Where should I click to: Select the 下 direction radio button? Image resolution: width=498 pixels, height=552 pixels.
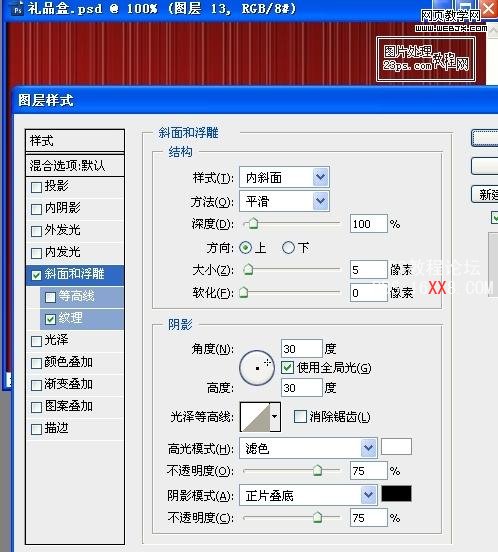click(x=288, y=247)
